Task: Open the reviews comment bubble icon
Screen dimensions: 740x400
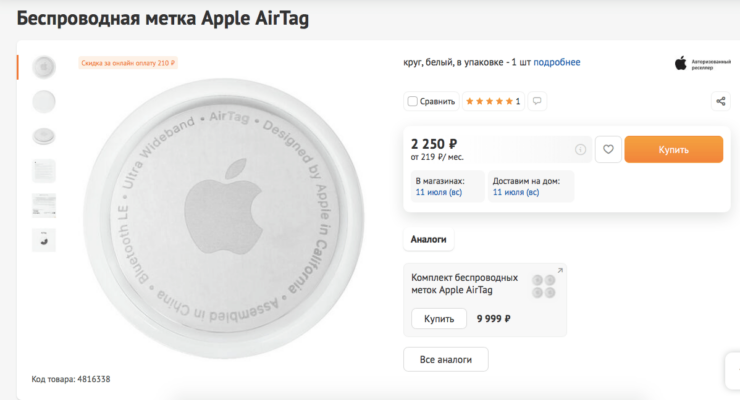Action: pos(537,101)
